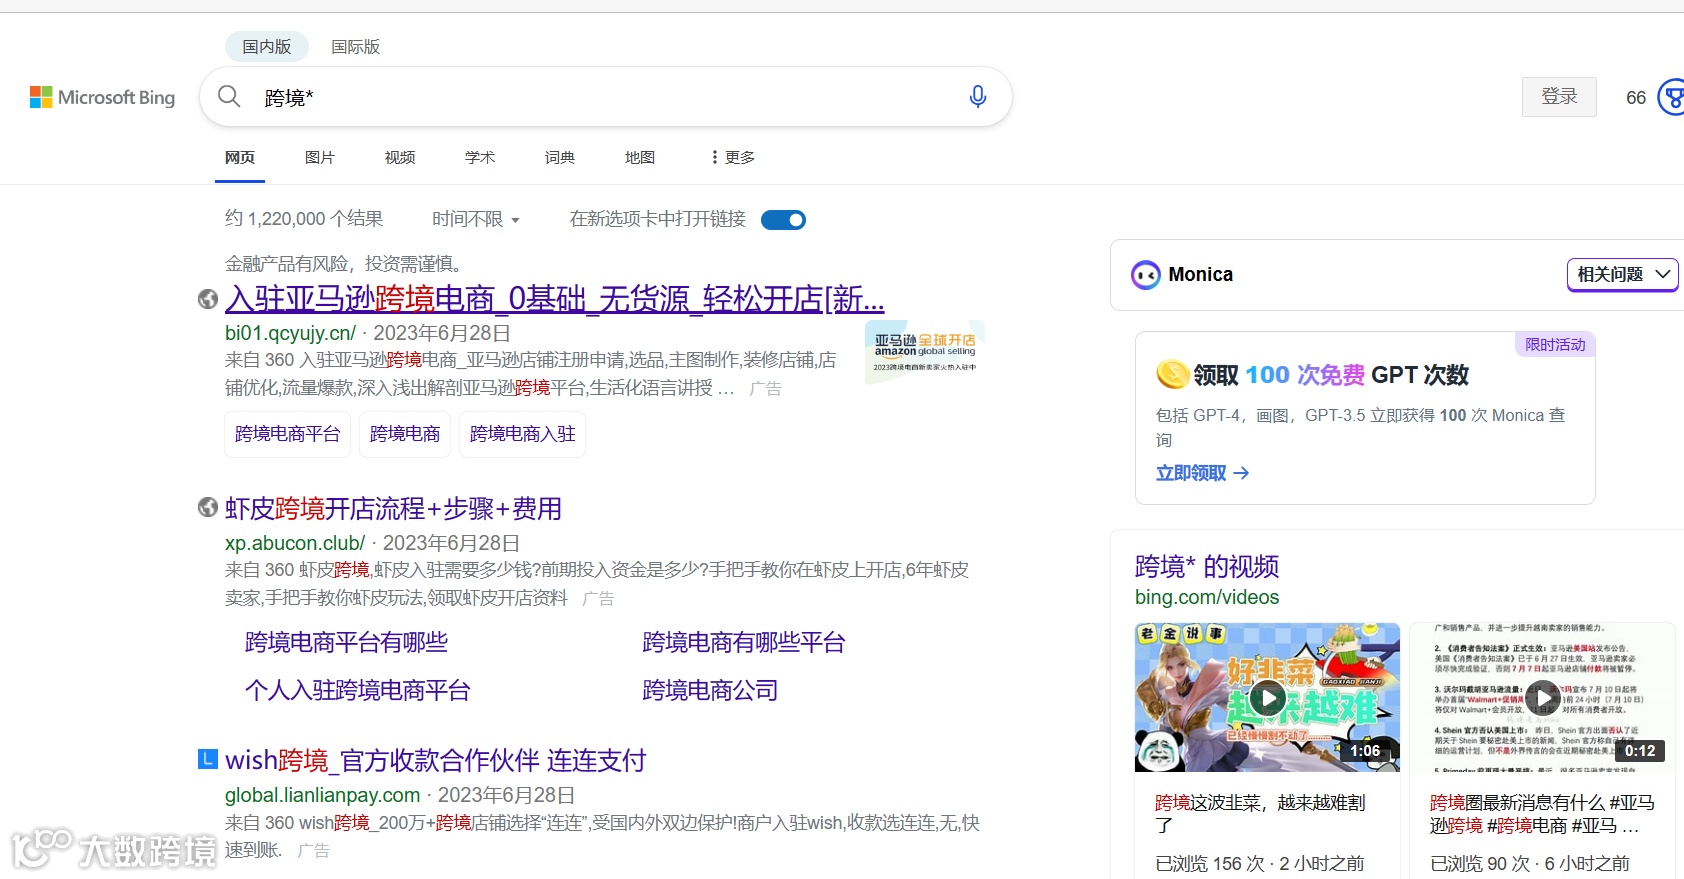The image size is (1684, 879).
Task: Click the 跨境电商平台 chip
Action: (287, 434)
